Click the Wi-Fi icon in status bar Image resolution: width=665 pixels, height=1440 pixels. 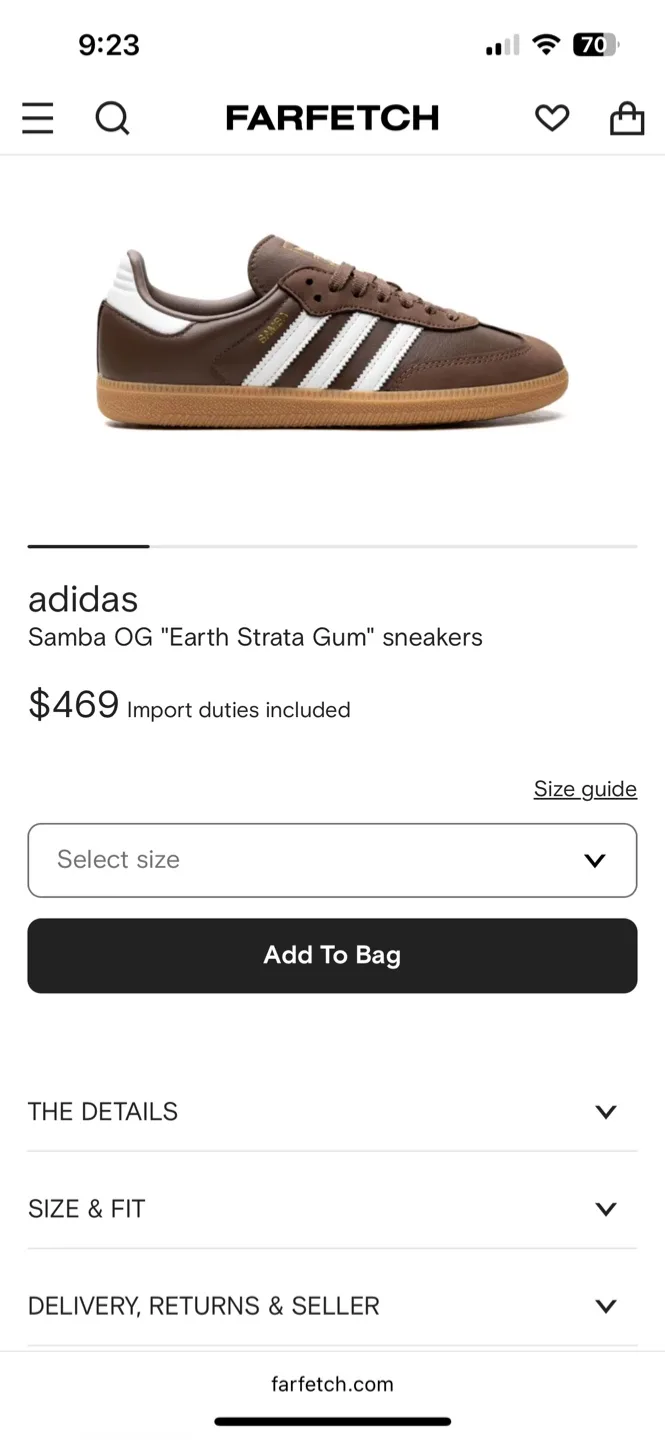[x=546, y=44]
